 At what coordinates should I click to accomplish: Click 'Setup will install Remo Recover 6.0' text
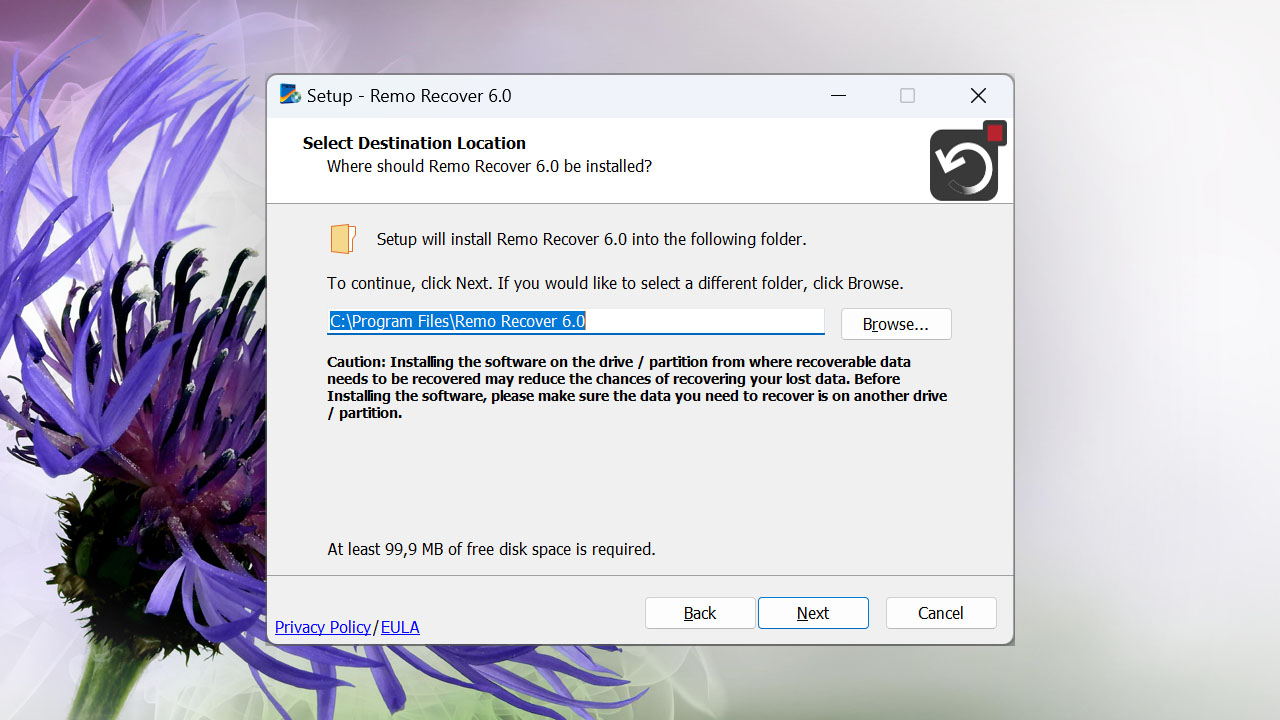pos(591,239)
